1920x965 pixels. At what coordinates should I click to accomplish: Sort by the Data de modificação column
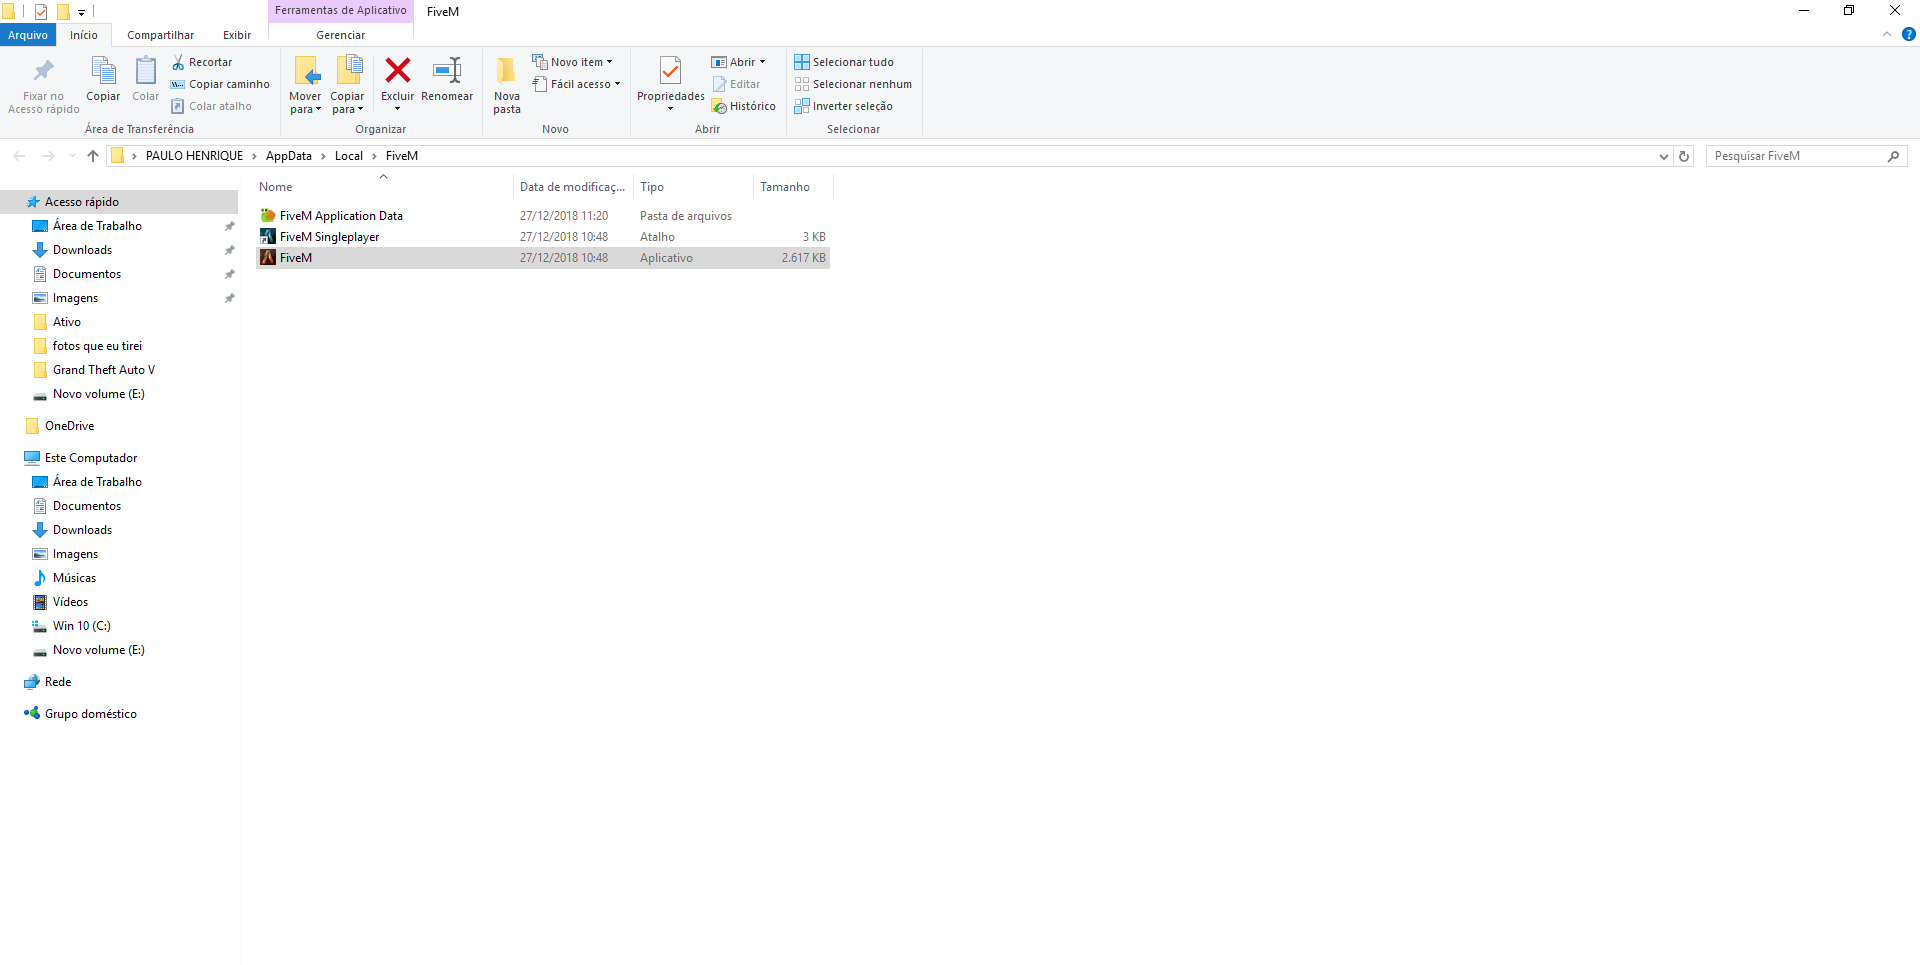[x=573, y=187]
